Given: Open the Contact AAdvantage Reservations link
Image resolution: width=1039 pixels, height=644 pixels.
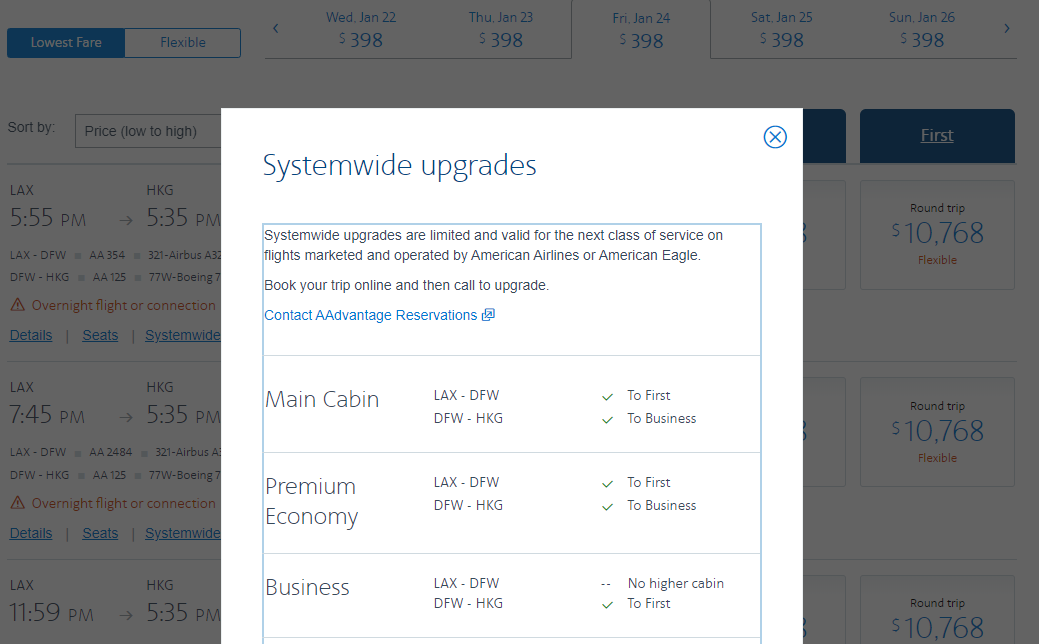Looking at the screenshot, I should pyautogui.click(x=370, y=315).
